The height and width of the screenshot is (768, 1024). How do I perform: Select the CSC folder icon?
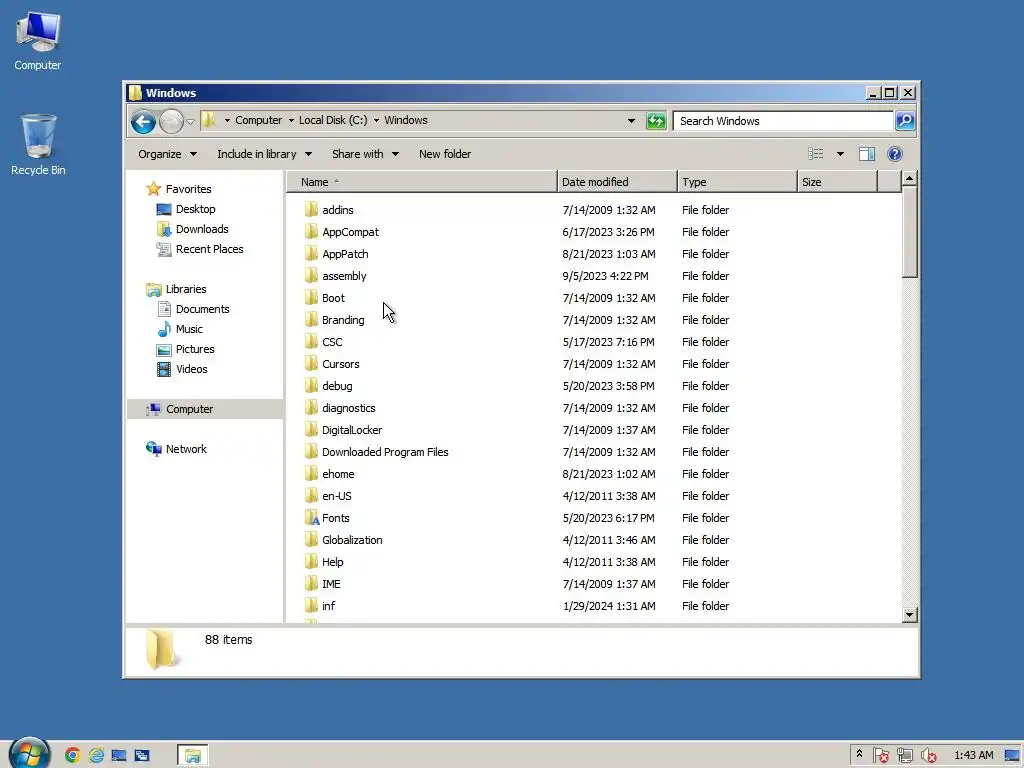(312, 342)
